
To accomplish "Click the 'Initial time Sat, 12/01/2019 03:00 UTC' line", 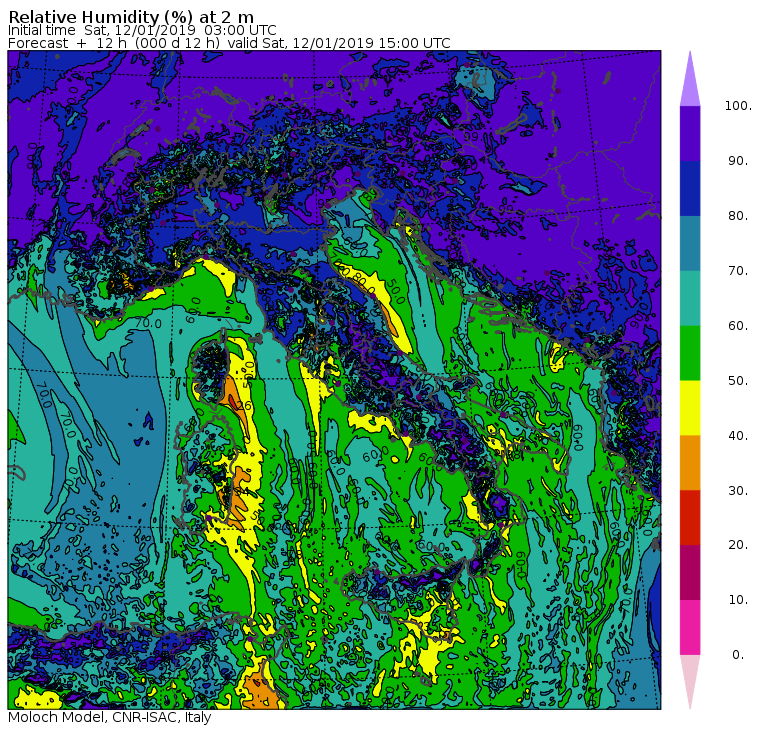I will coord(142,31).
